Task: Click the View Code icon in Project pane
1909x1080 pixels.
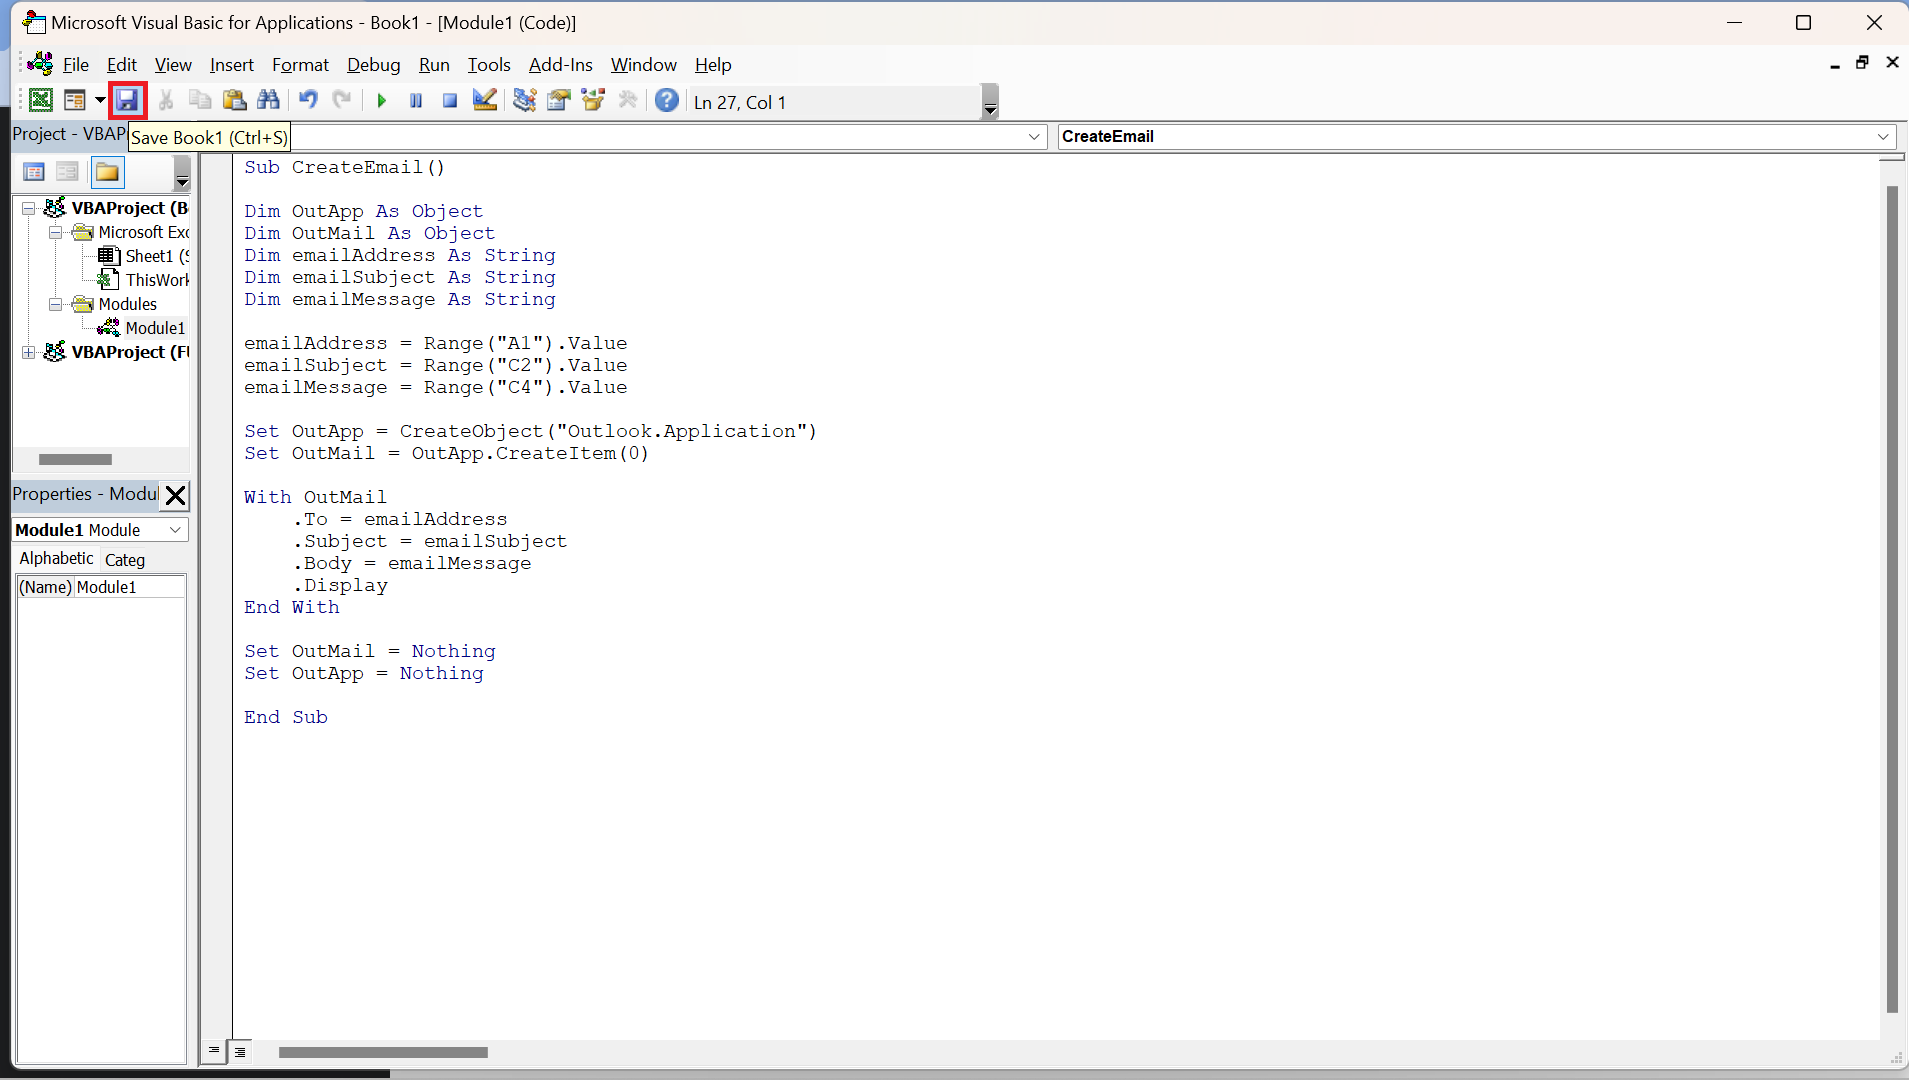Action: click(x=33, y=173)
